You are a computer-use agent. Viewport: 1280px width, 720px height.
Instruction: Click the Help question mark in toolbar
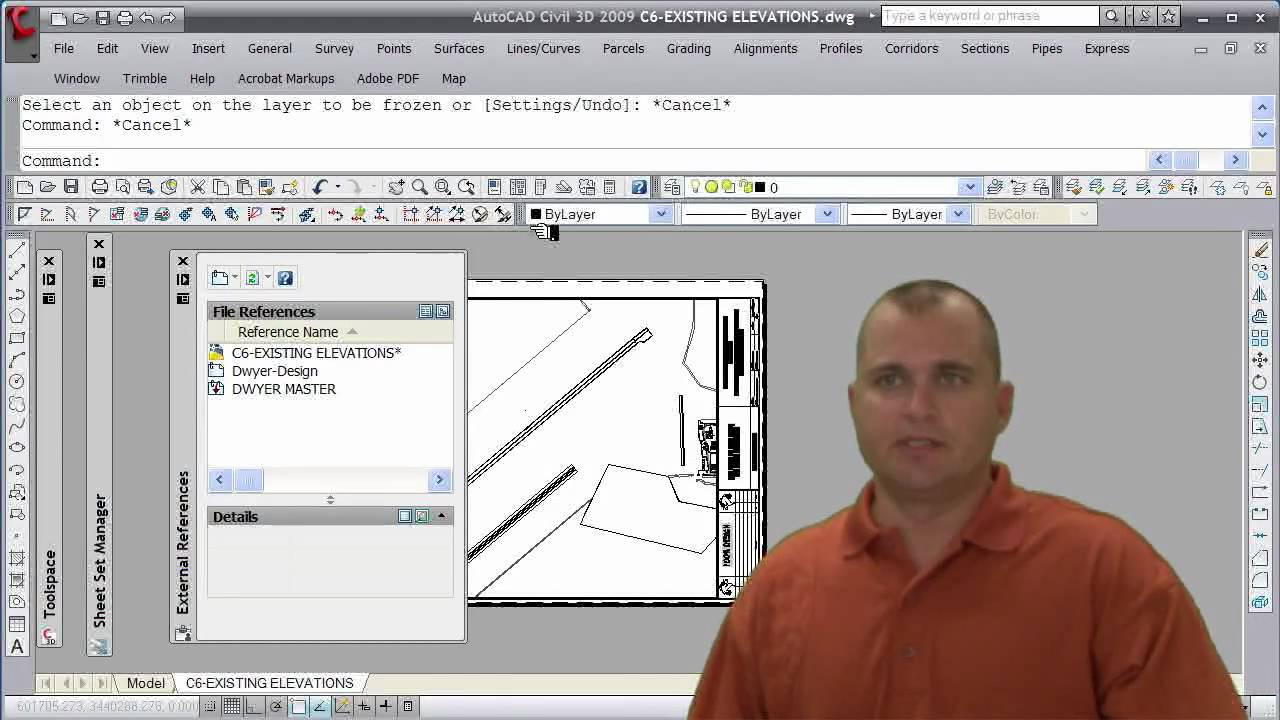639,187
